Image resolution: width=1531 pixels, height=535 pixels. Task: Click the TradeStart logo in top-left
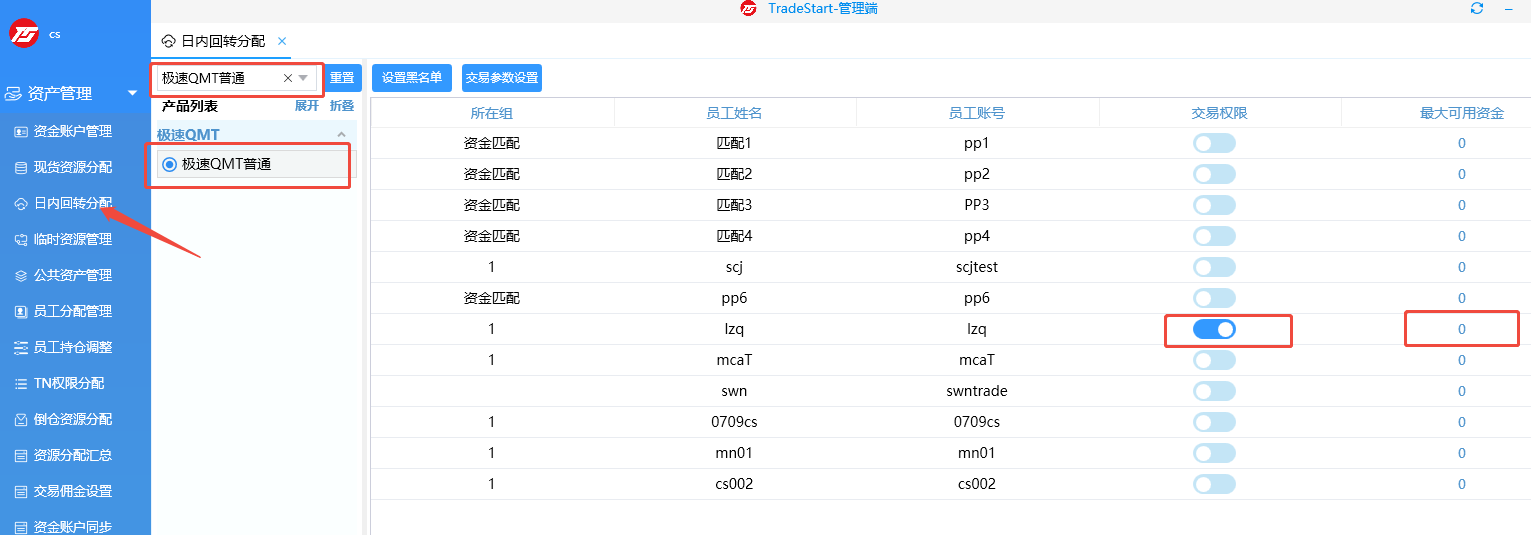24,34
